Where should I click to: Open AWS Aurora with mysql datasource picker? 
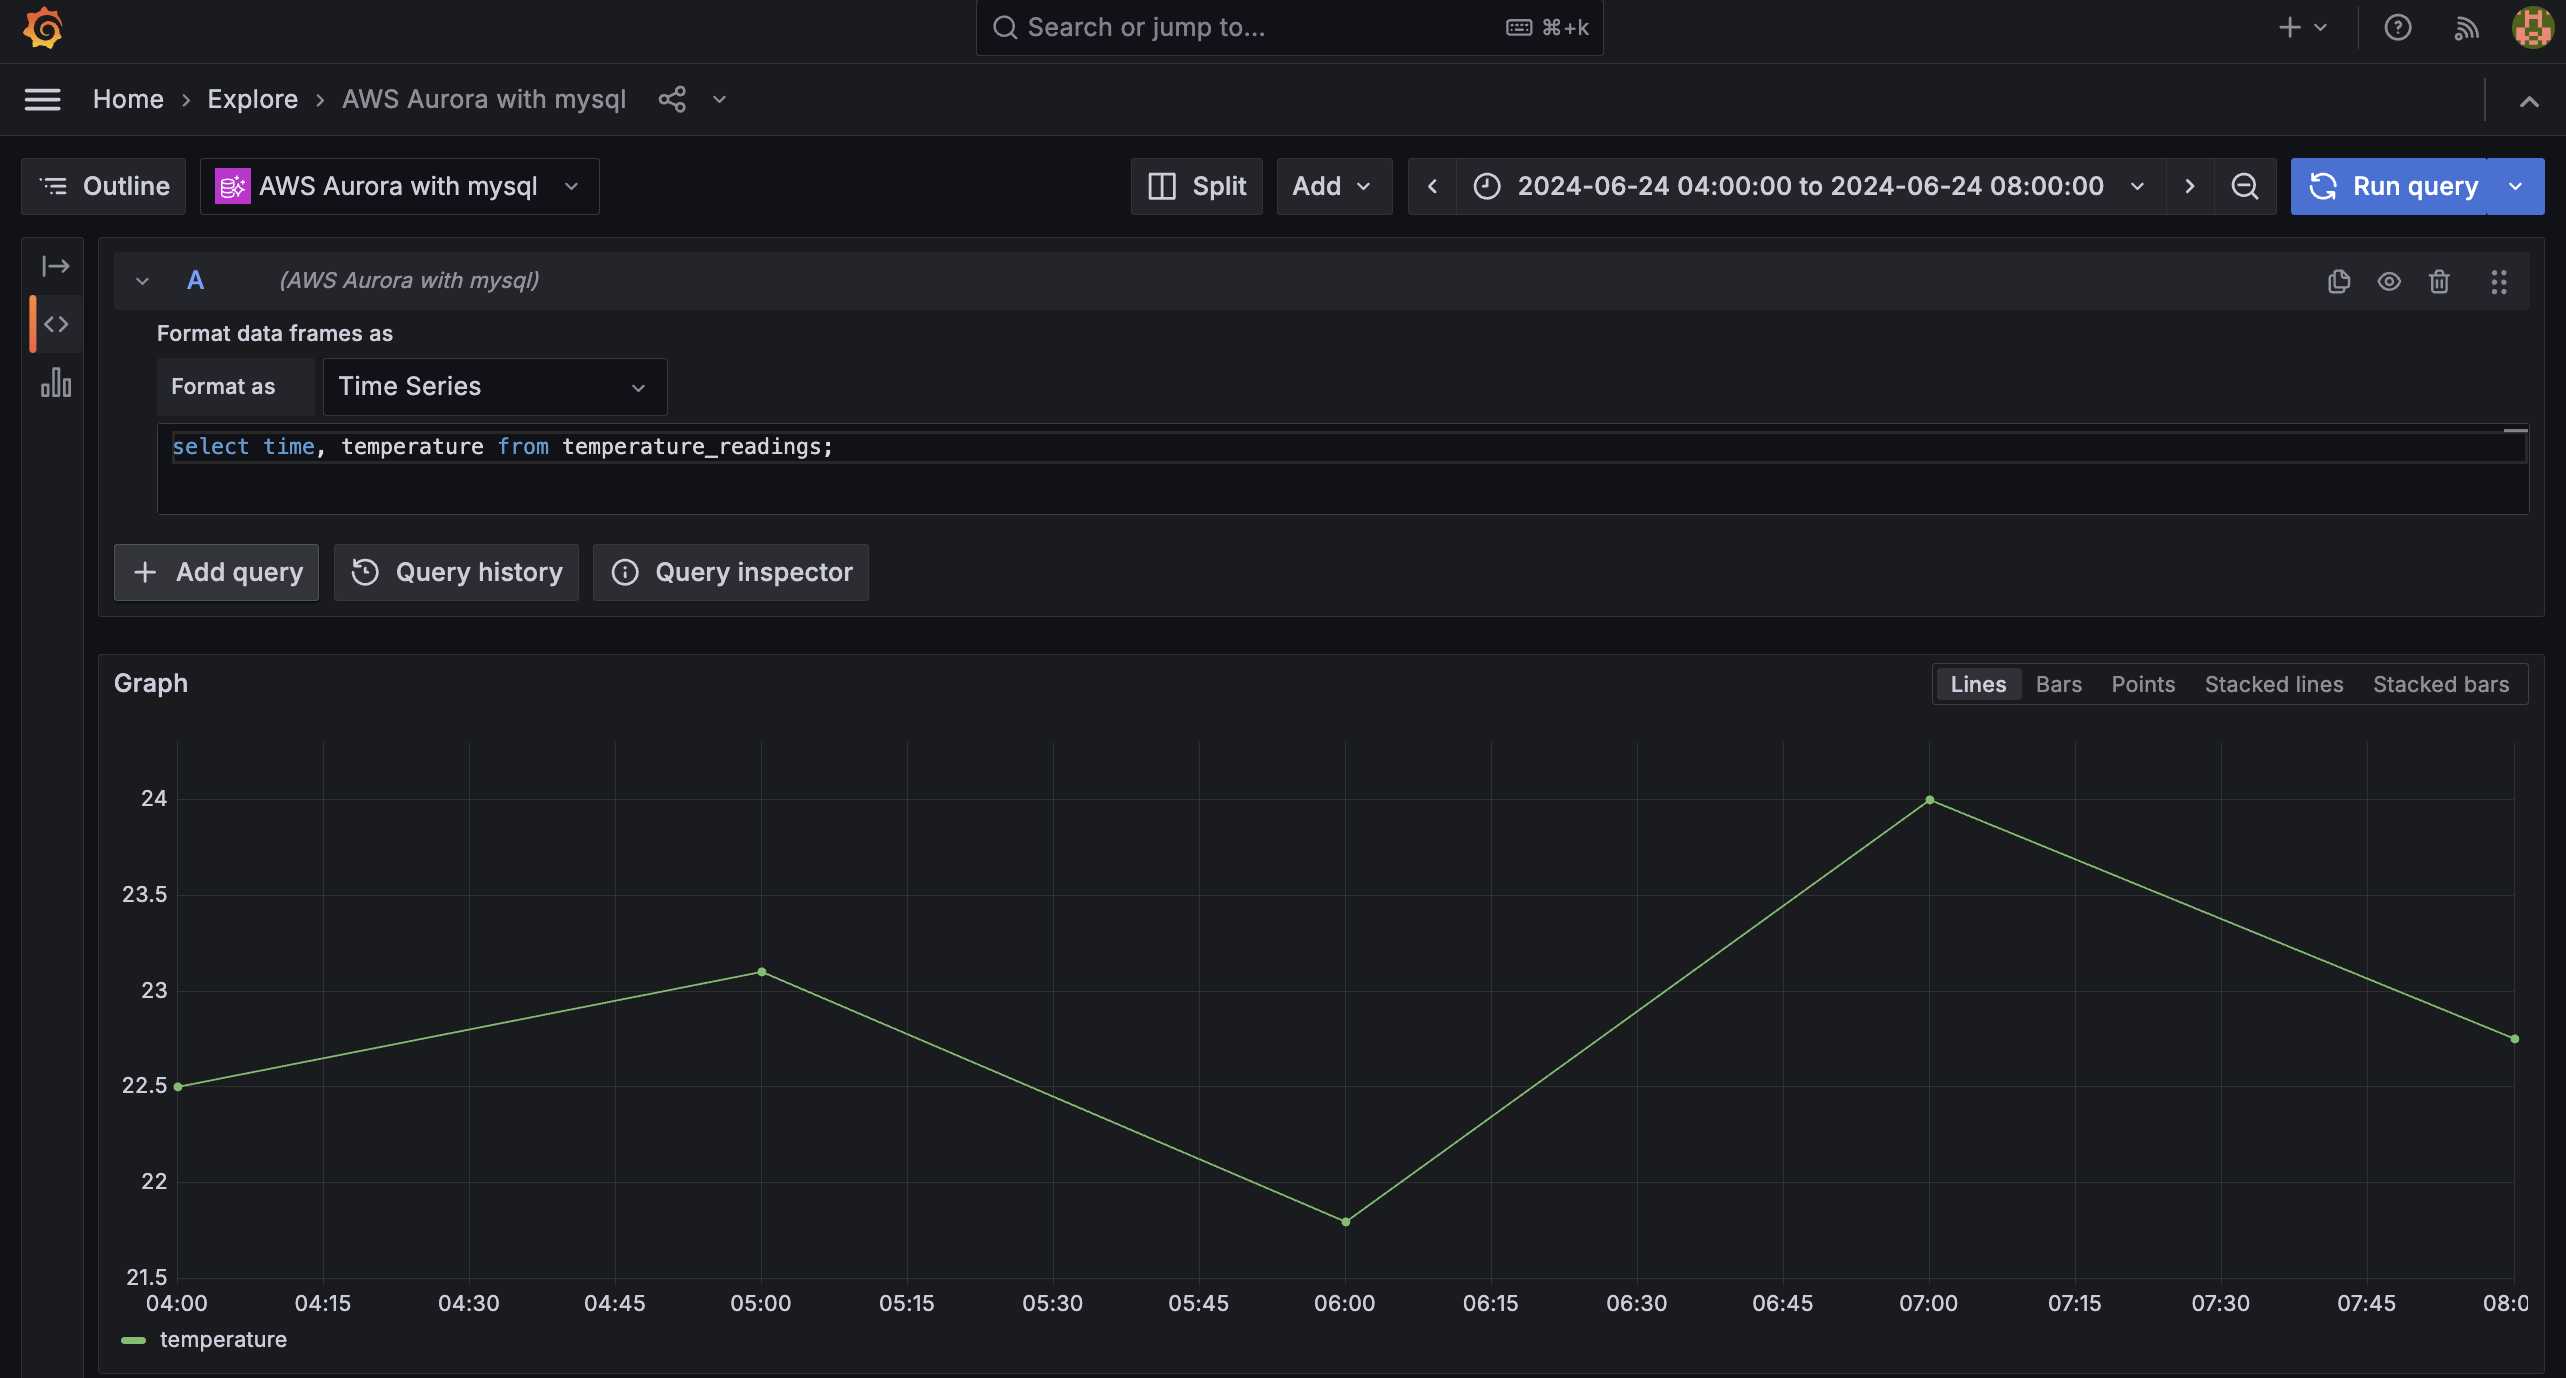tap(399, 187)
